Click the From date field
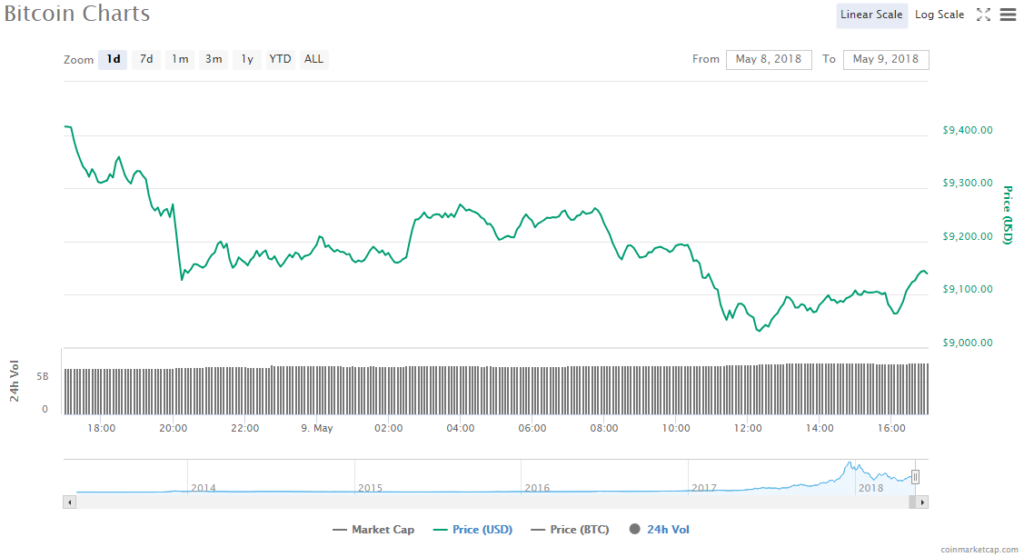Viewport: 1024px width, 557px height. [x=769, y=59]
